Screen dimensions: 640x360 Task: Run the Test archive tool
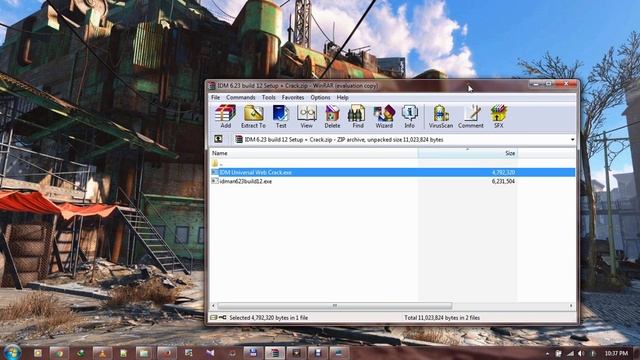click(281, 116)
